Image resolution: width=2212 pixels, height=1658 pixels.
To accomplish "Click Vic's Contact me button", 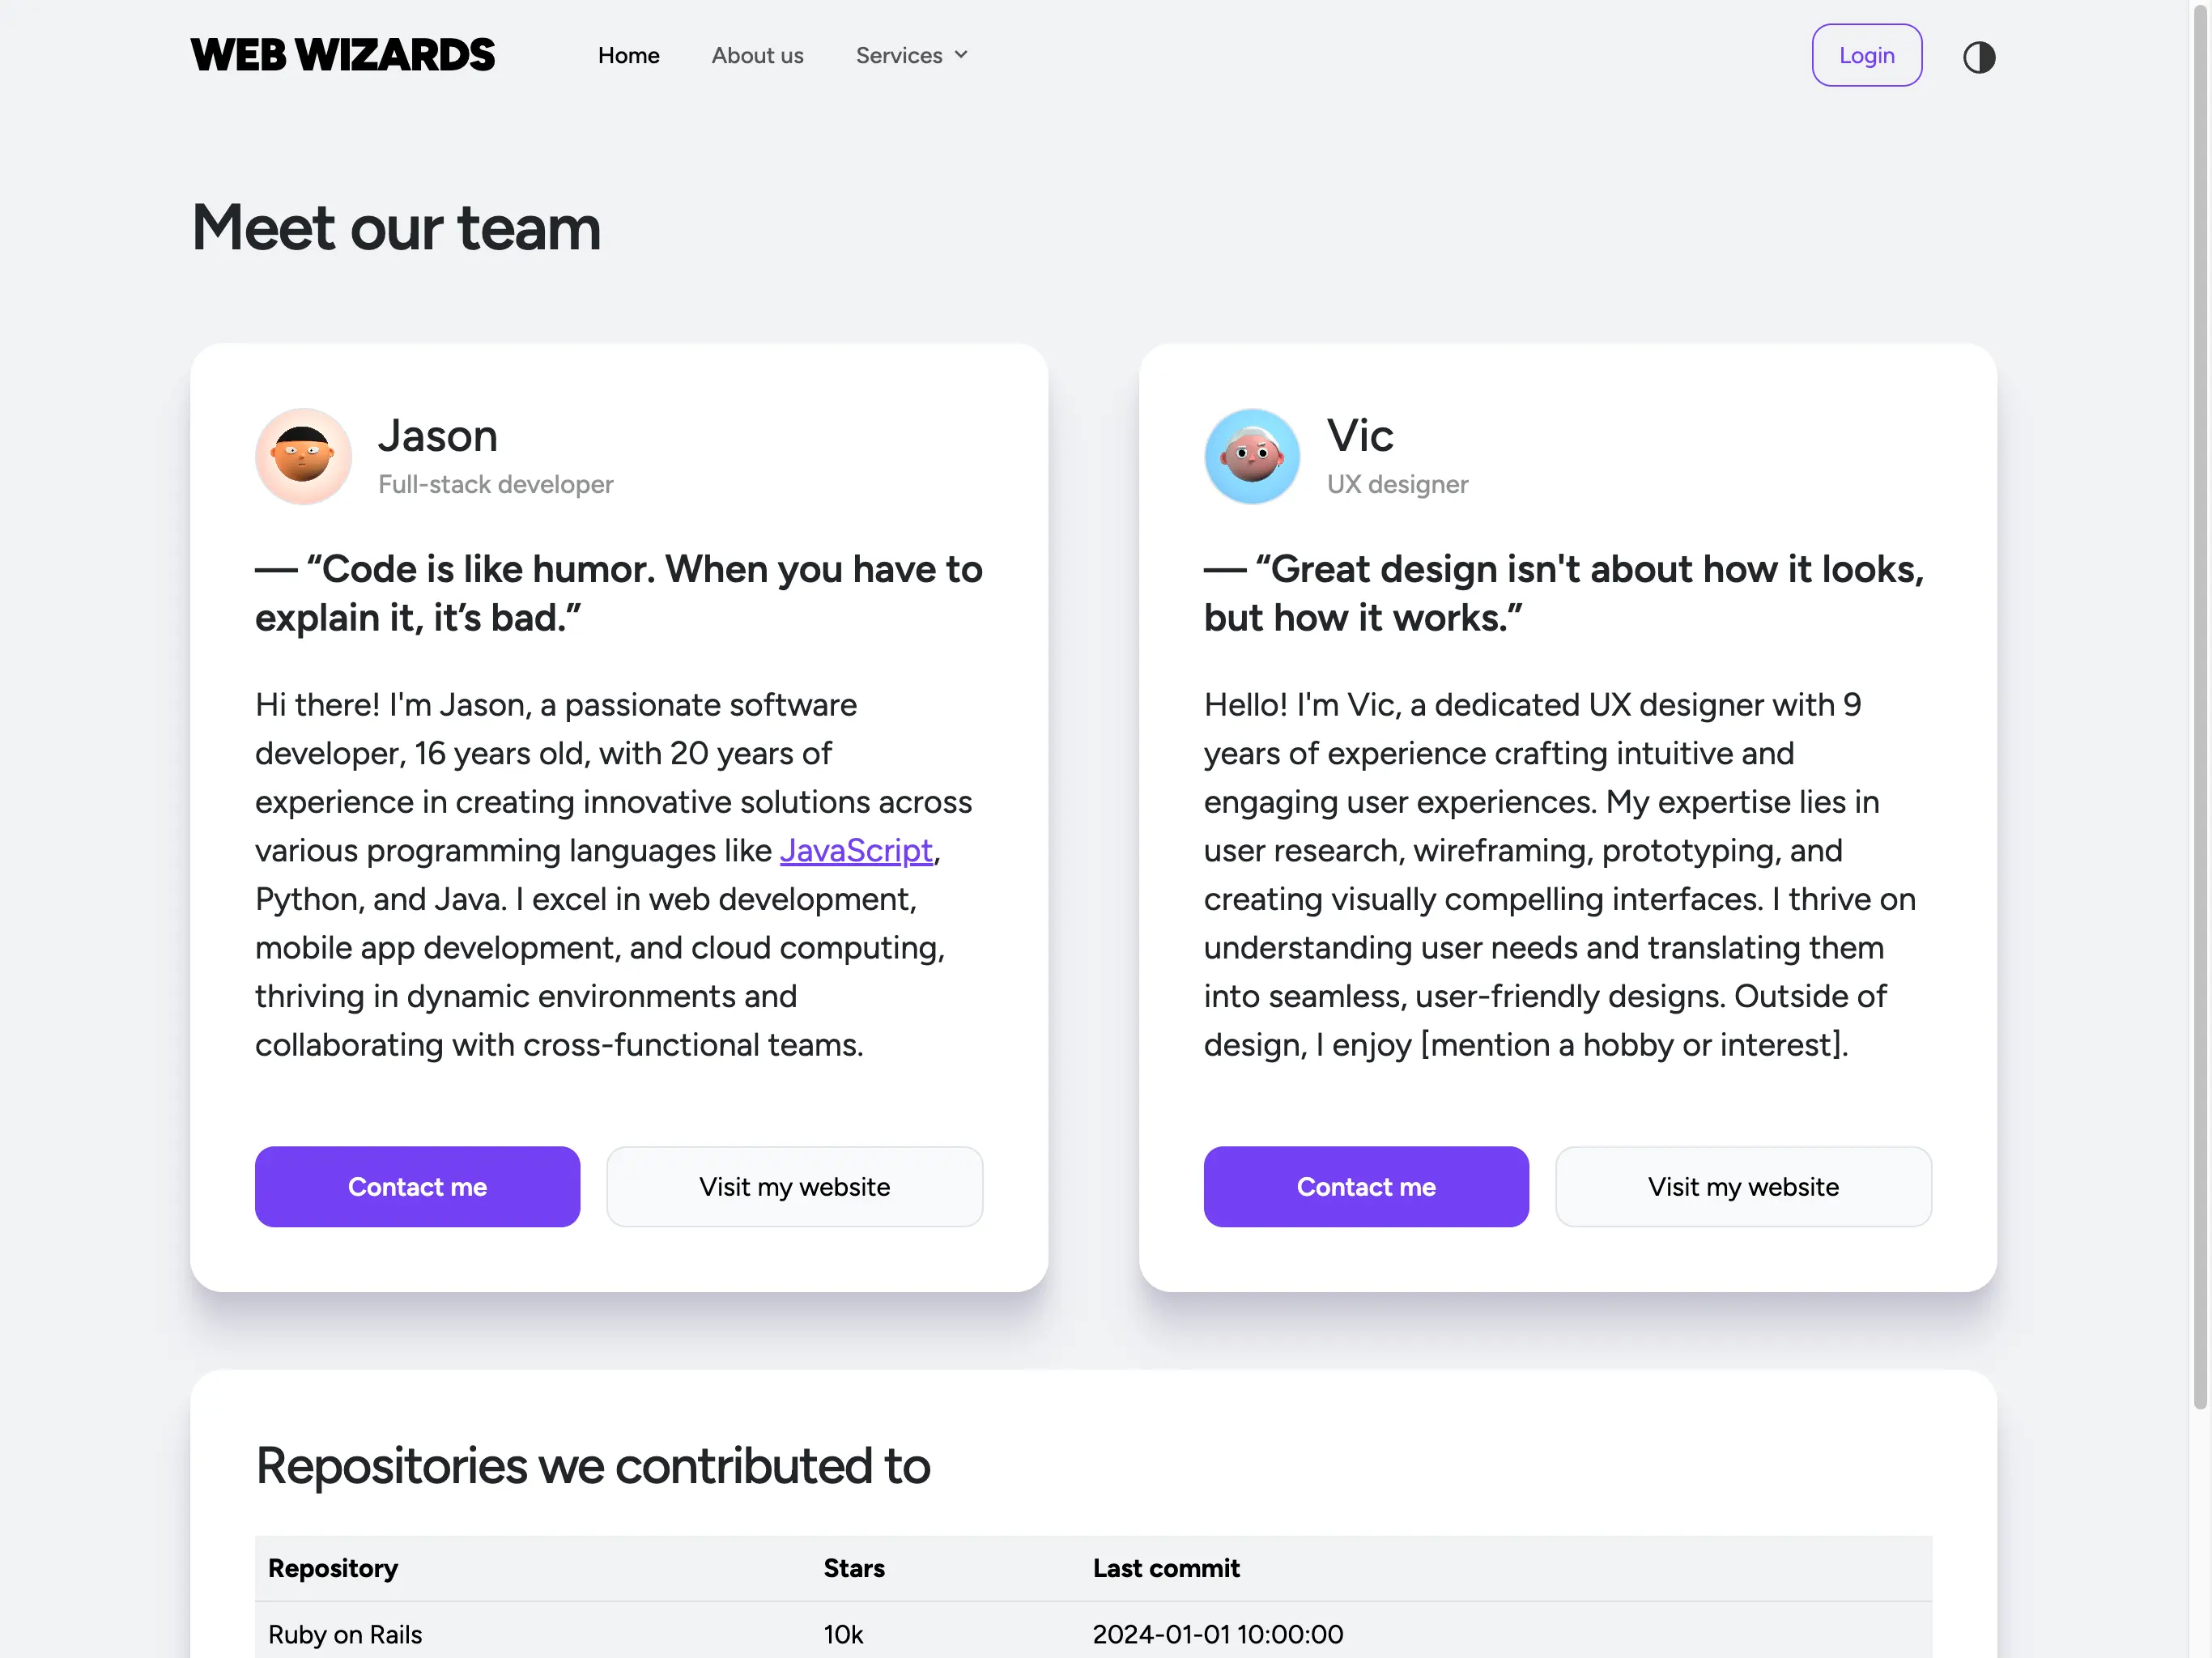I will click(x=1366, y=1186).
